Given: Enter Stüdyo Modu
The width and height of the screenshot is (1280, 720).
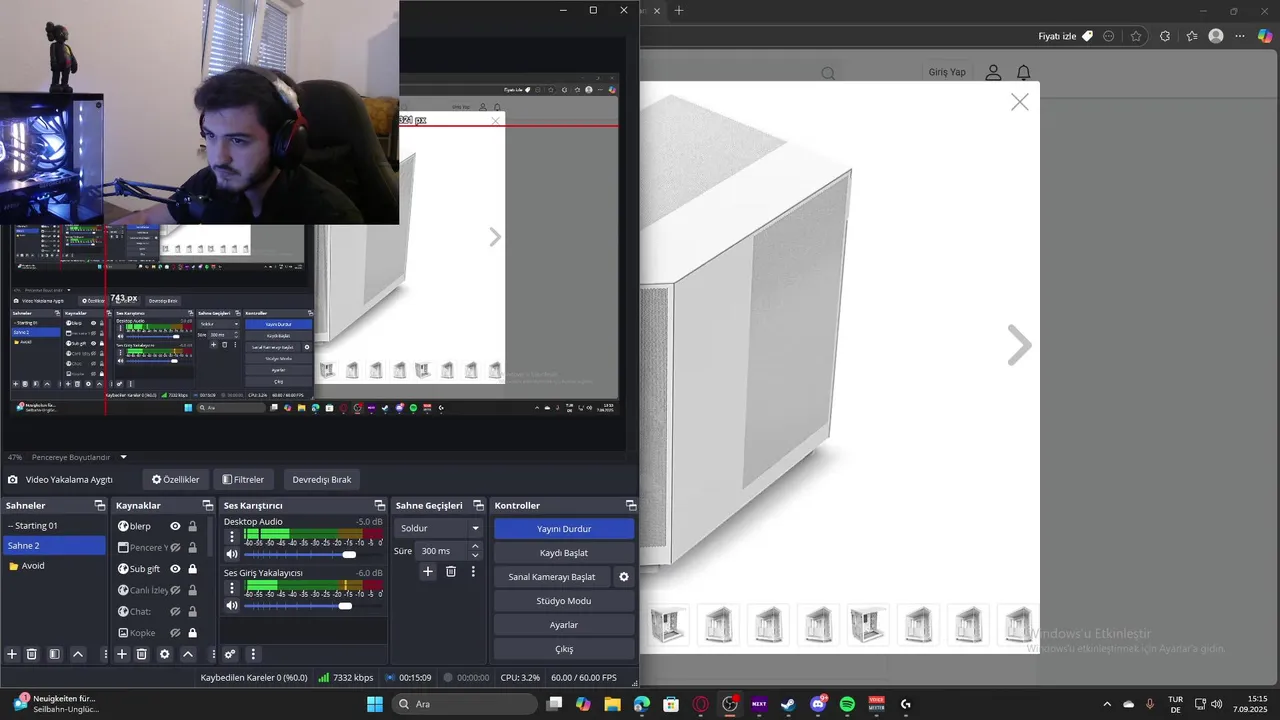Looking at the screenshot, I should [564, 601].
